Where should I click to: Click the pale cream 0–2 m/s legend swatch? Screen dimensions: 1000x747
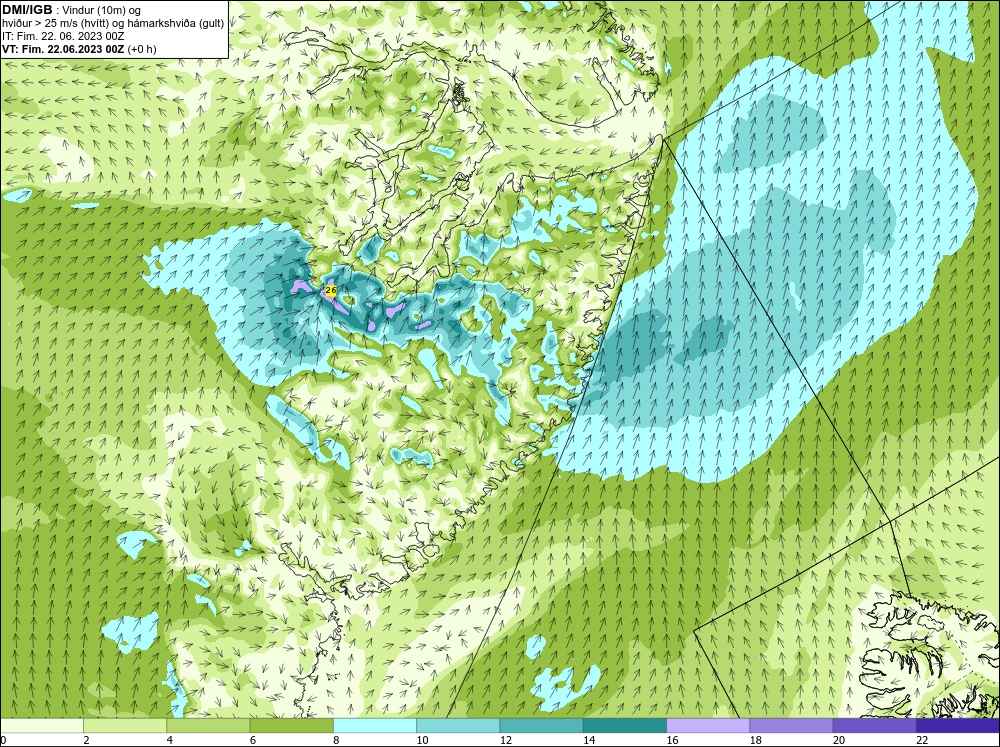pos(41,726)
